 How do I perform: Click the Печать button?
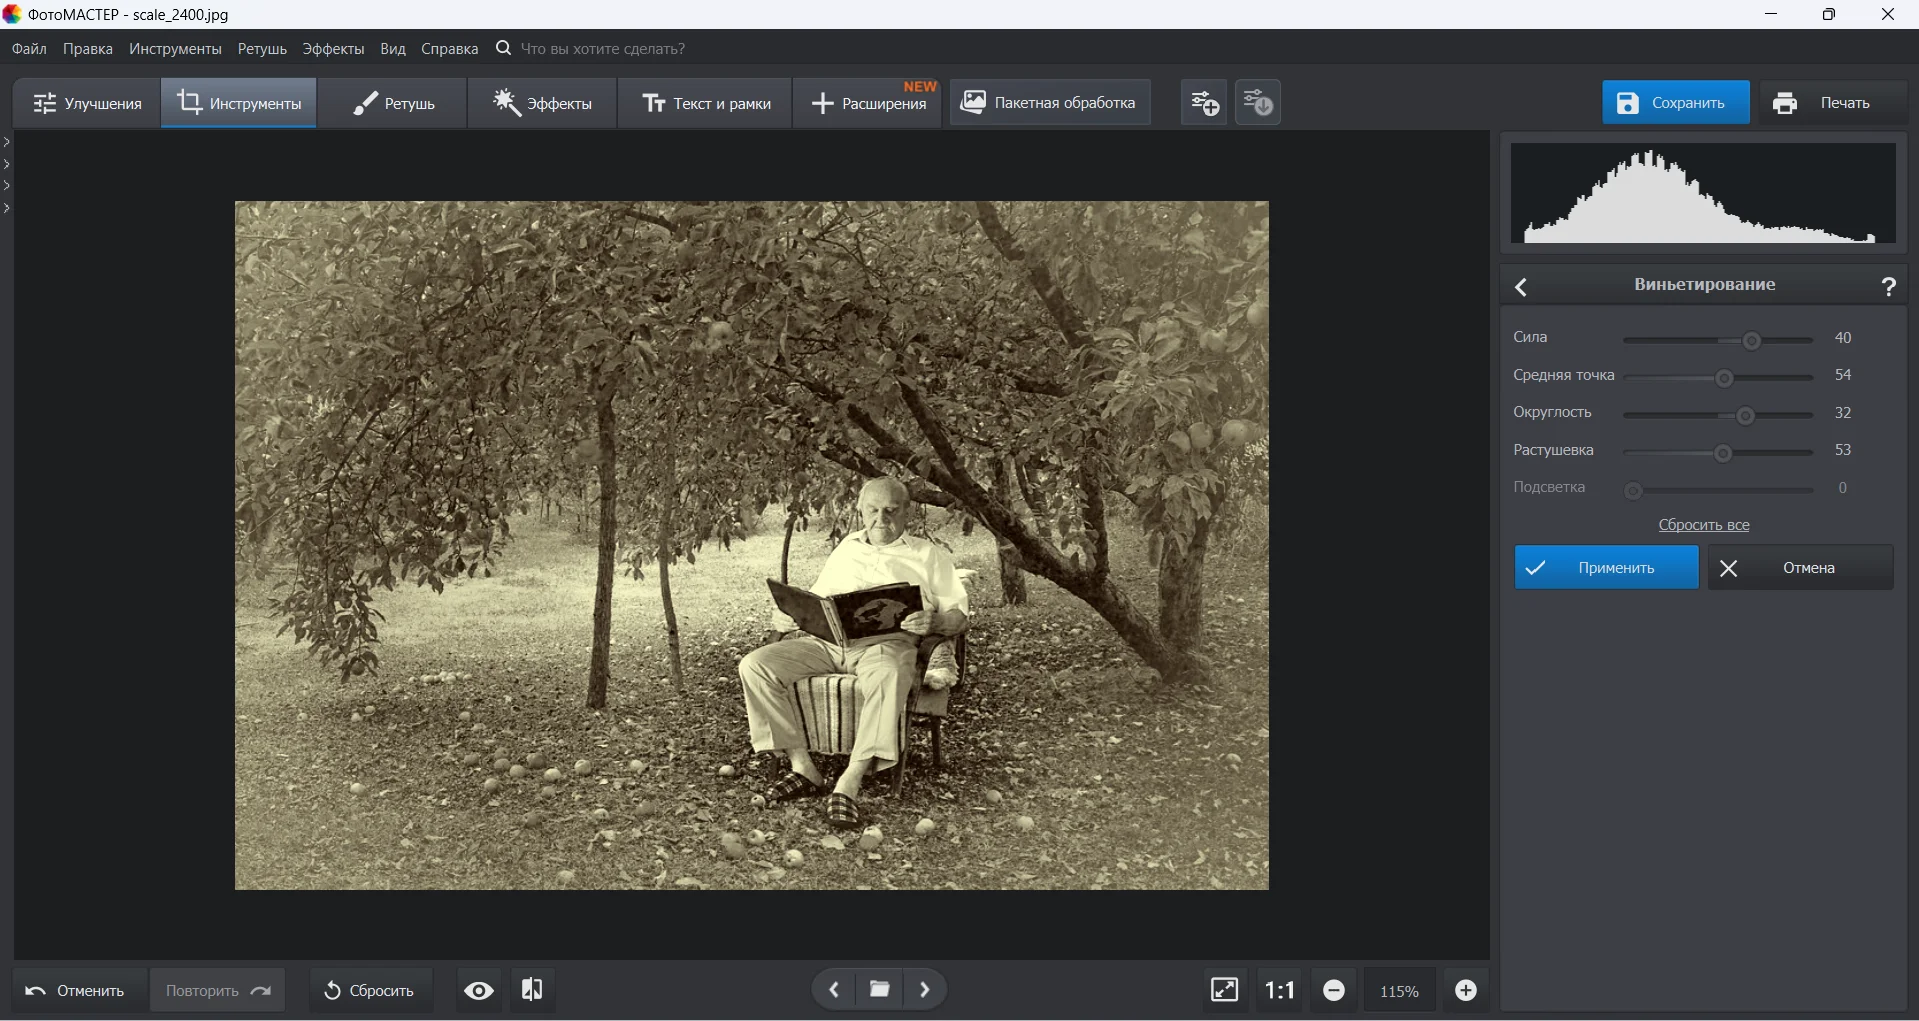1833,103
